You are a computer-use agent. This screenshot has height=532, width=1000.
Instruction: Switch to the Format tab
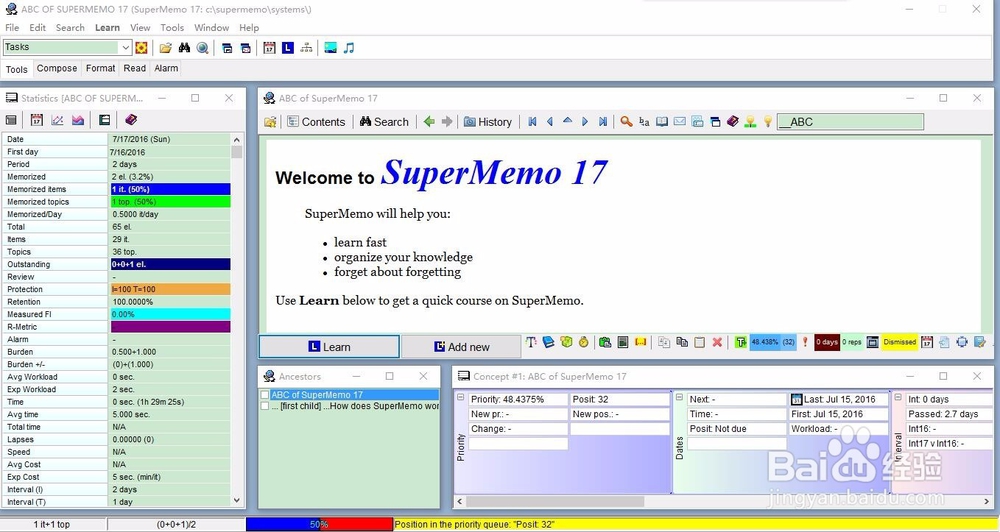(x=101, y=68)
